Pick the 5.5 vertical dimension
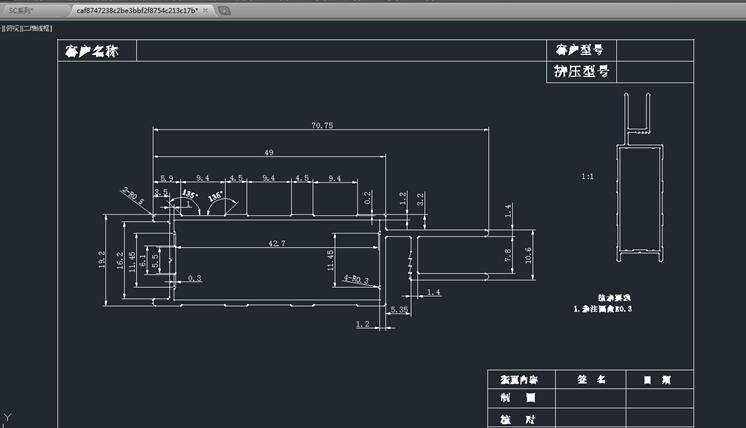The width and height of the screenshot is (746, 428). (155, 260)
